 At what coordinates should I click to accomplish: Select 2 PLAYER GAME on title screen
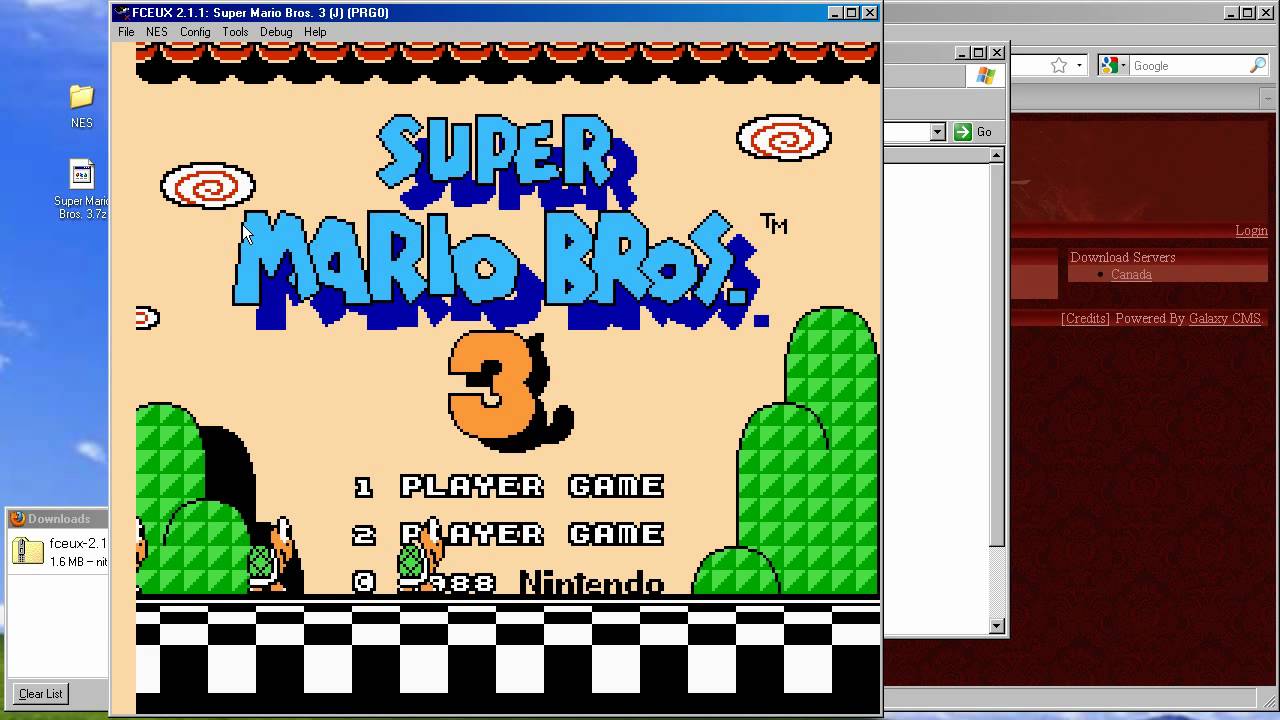click(x=510, y=534)
